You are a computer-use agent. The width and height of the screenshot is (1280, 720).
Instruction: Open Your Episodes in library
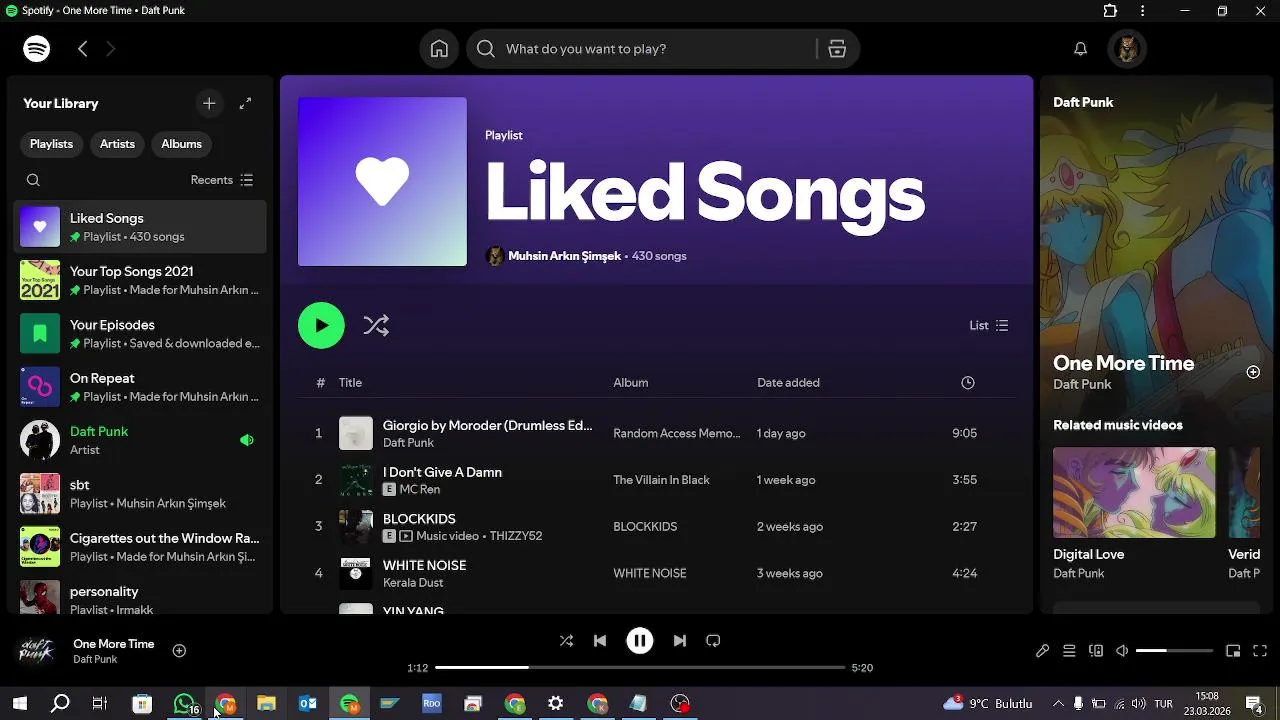(140, 334)
